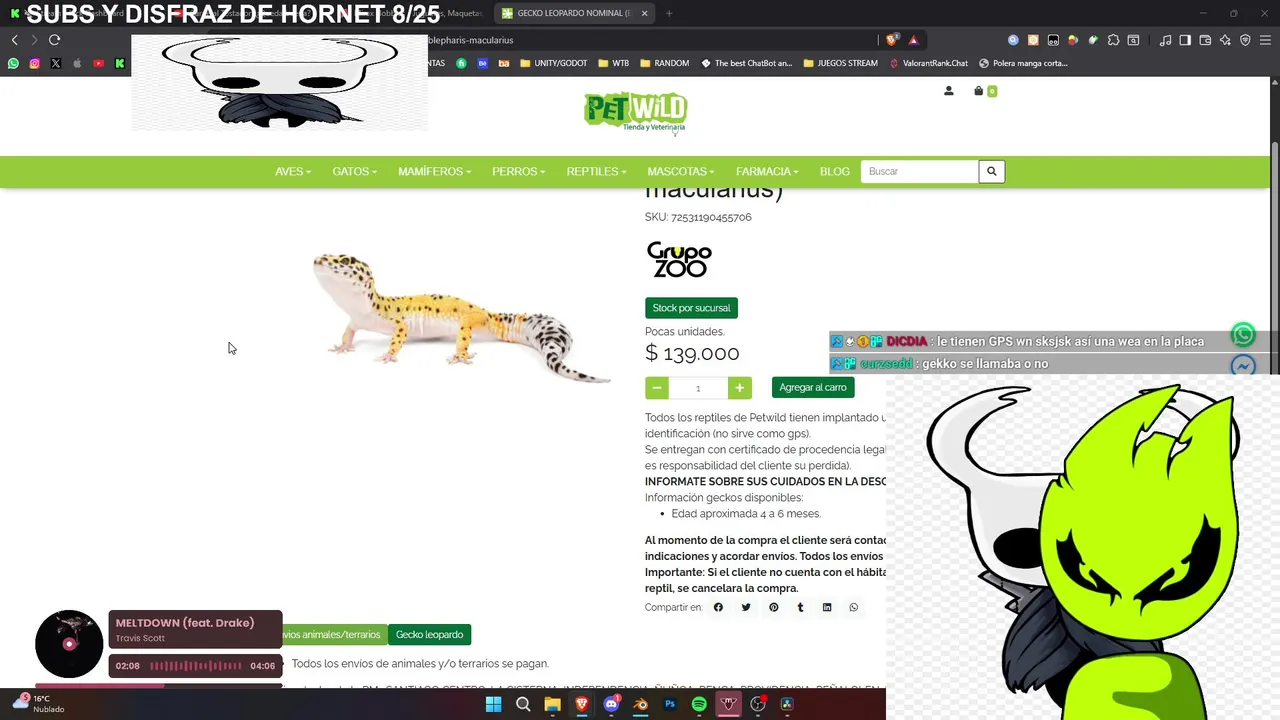Image resolution: width=1280 pixels, height=720 pixels.
Task: Select the Gecko leopardo tab
Action: 429,635
